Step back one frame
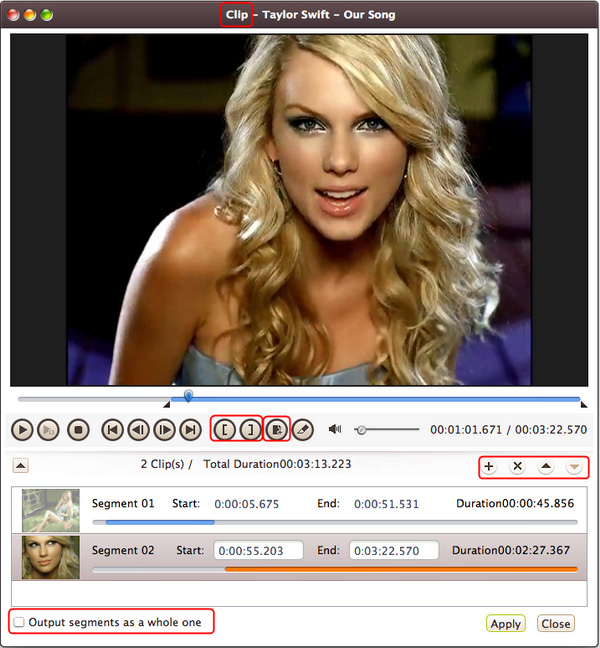 point(139,429)
